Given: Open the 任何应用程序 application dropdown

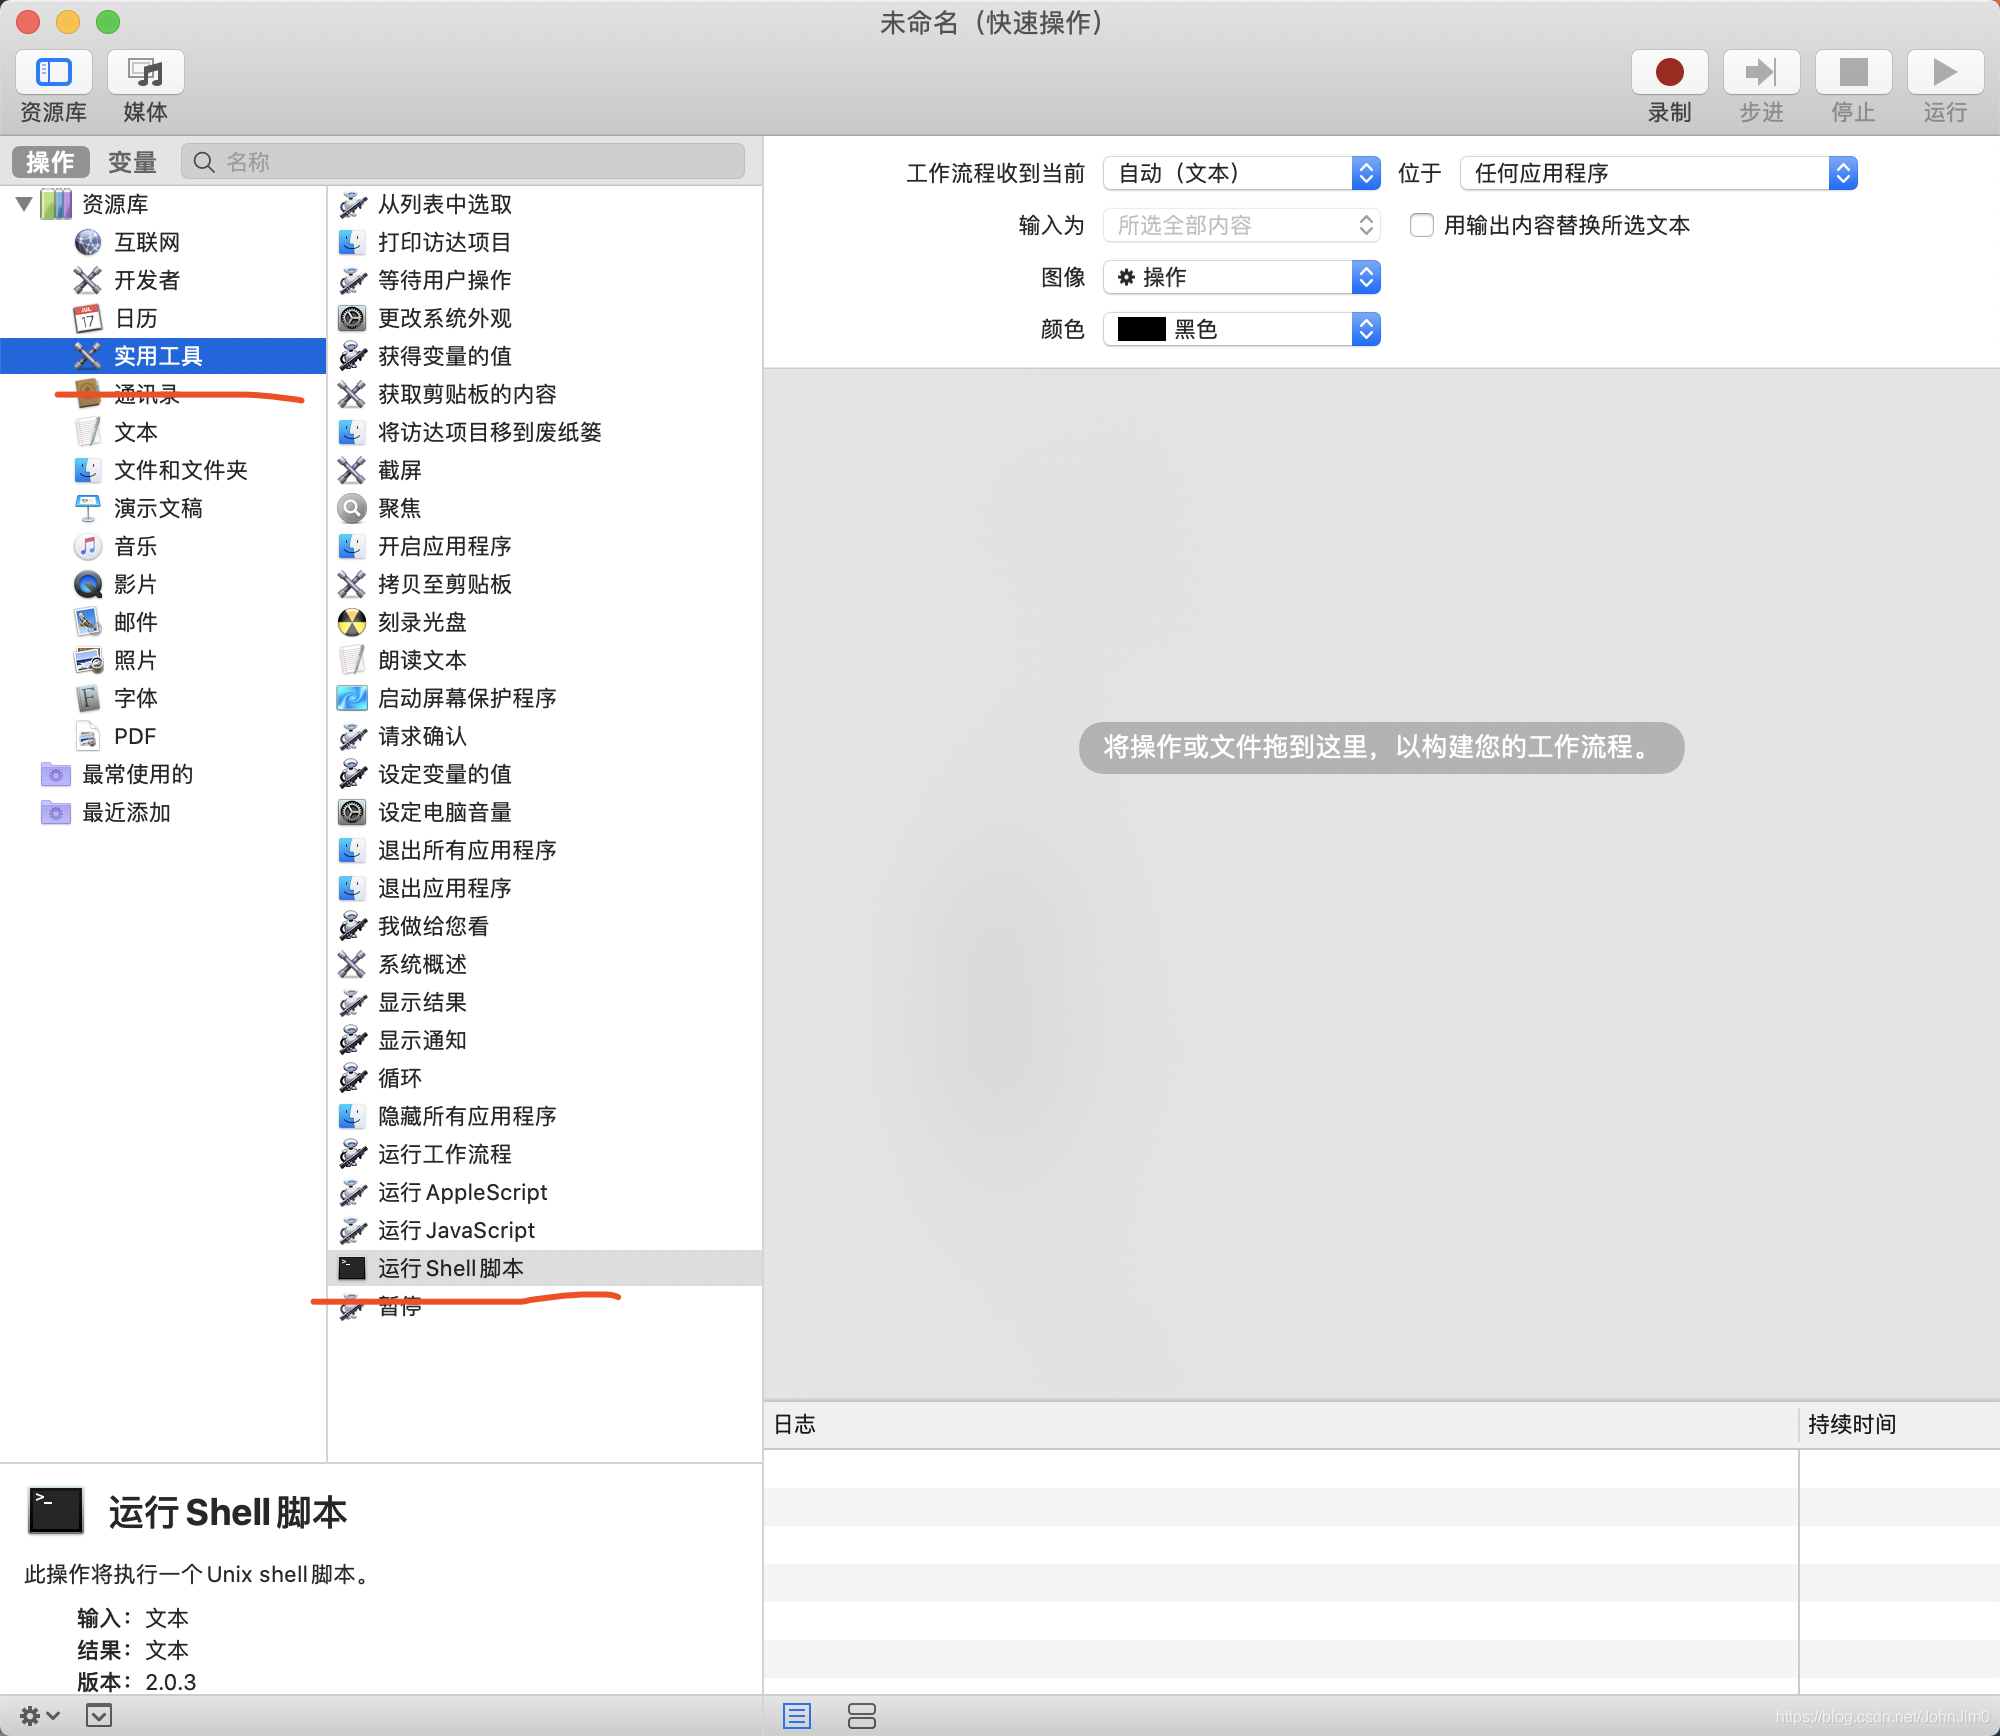Looking at the screenshot, I should (1659, 173).
